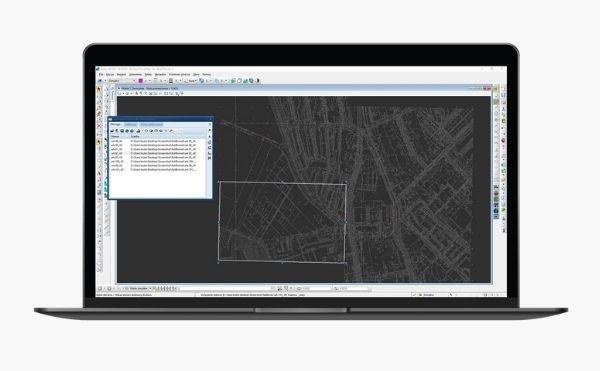Click the blue globe icon in right toolbar
The width and height of the screenshot is (600, 371).
tap(496, 211)
